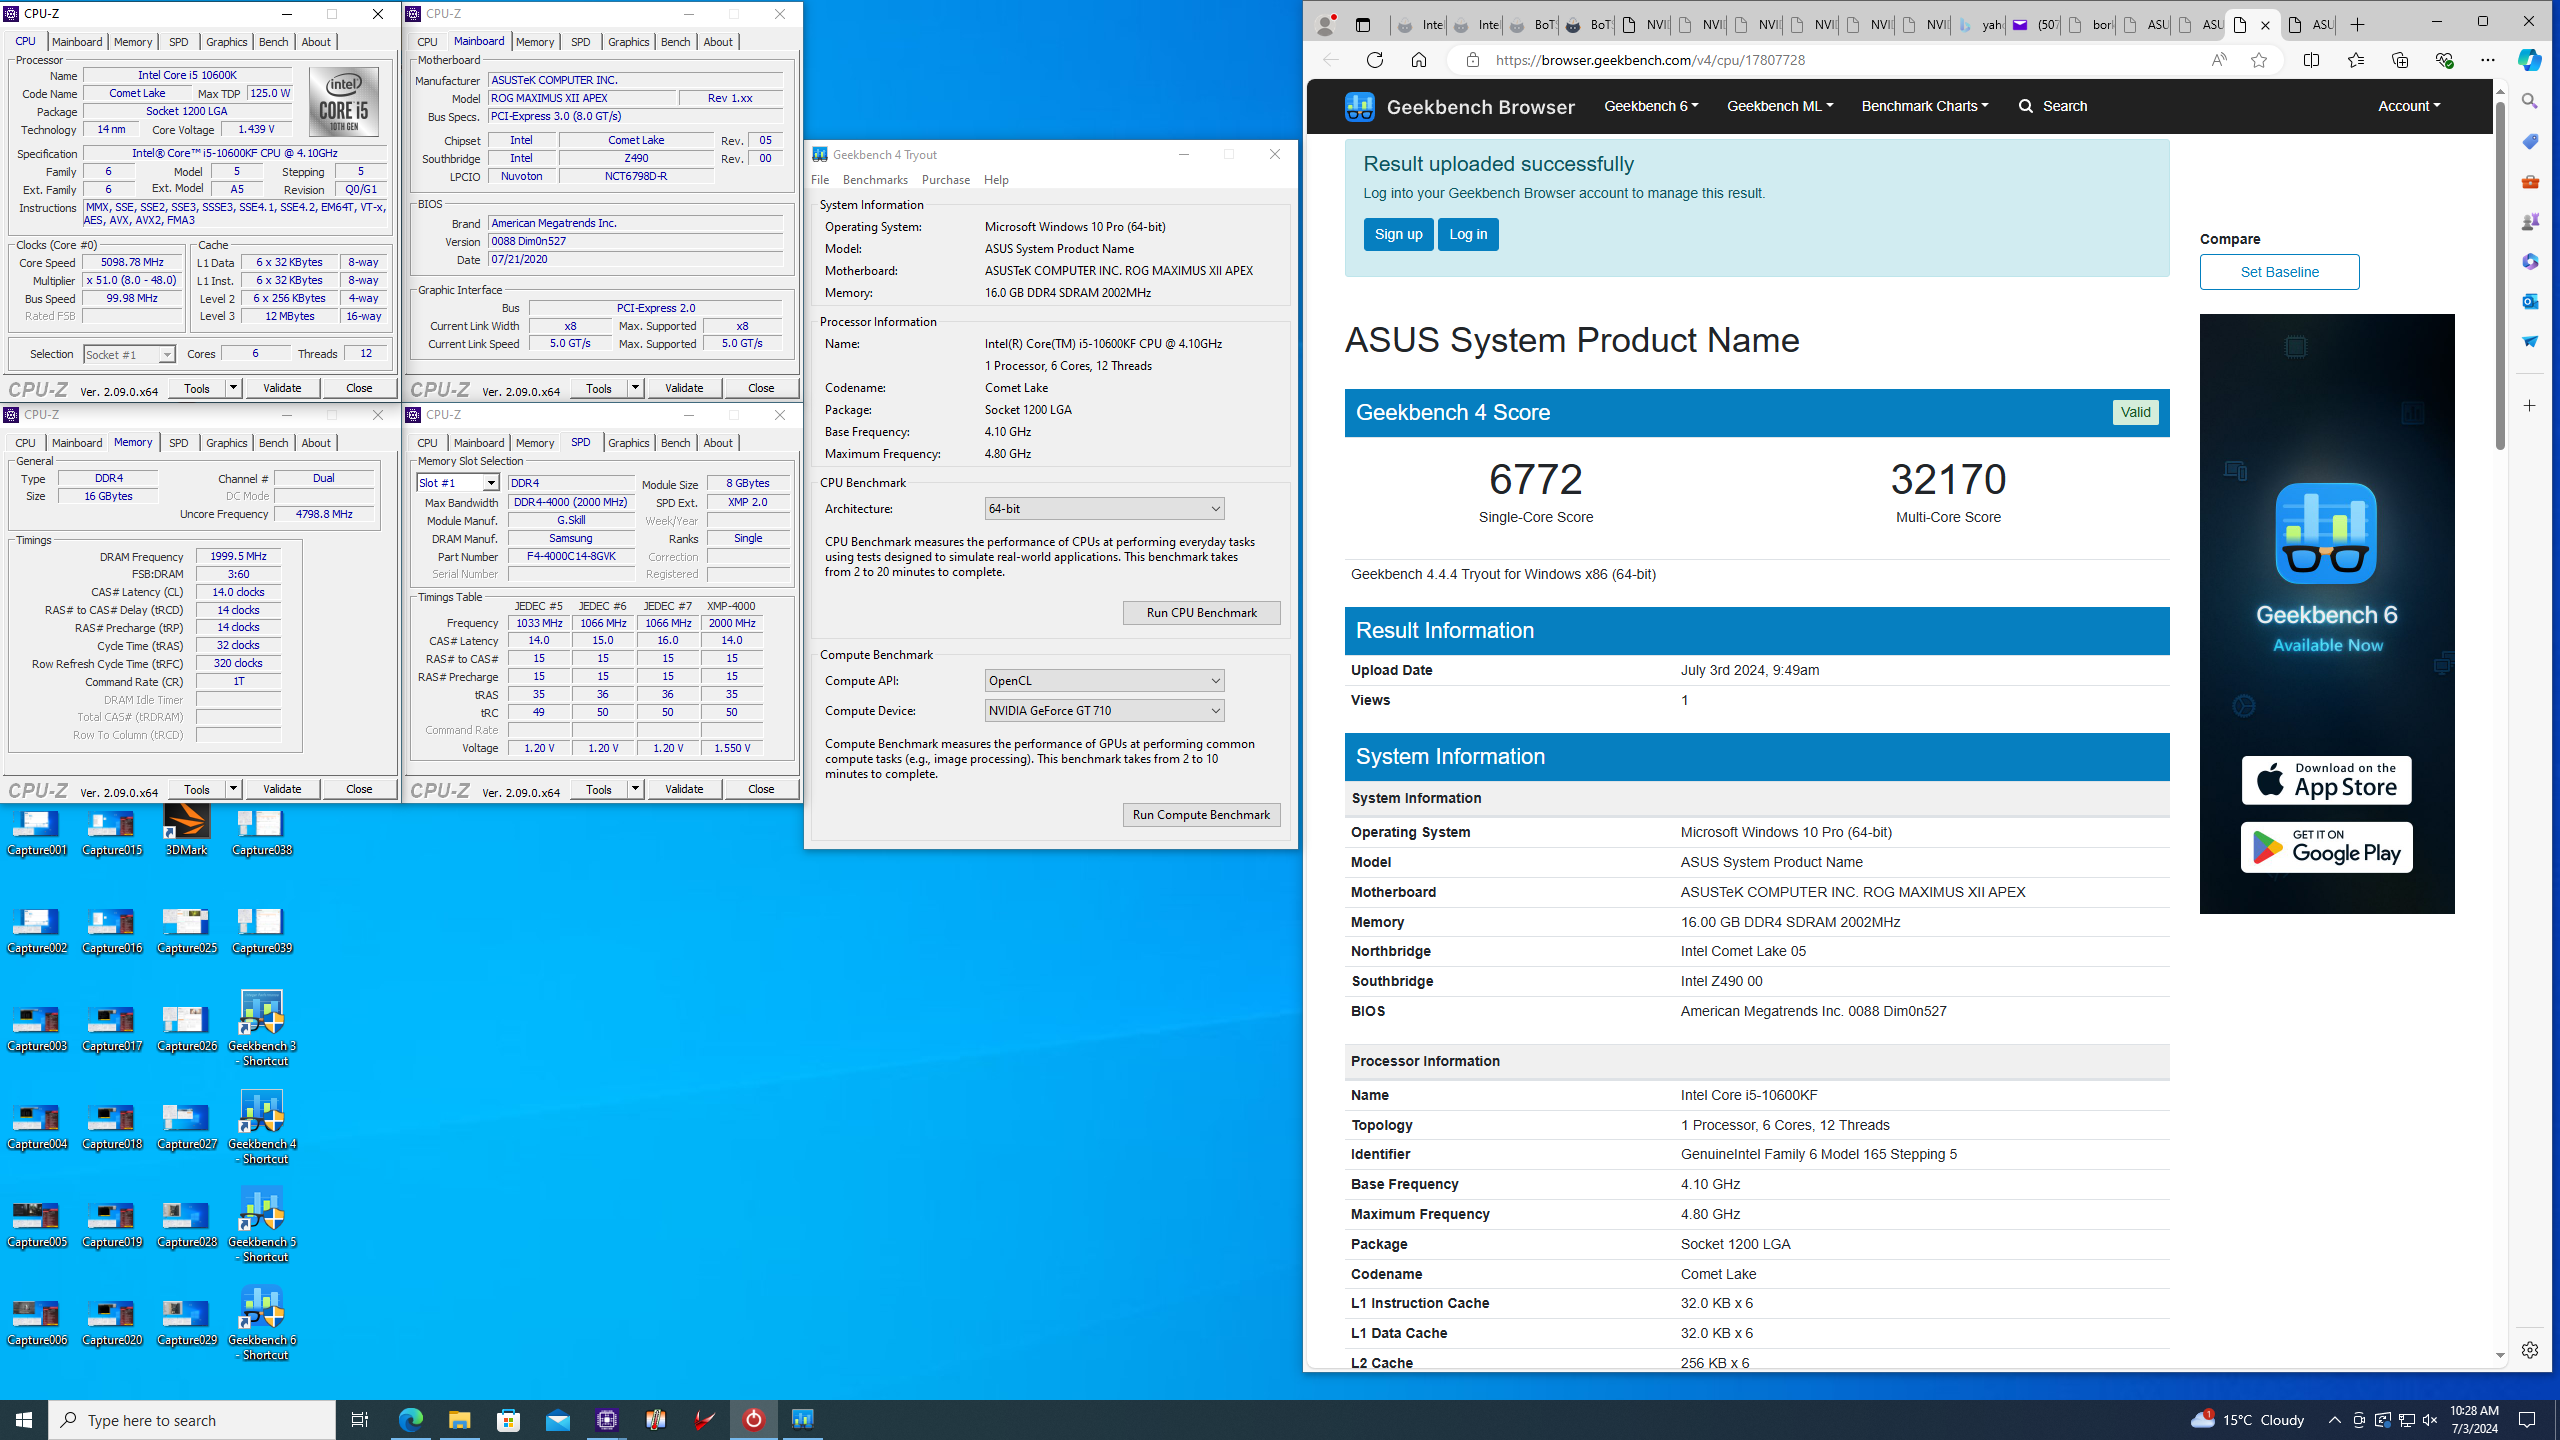Select Capture025 desktop file

point(187,930)
